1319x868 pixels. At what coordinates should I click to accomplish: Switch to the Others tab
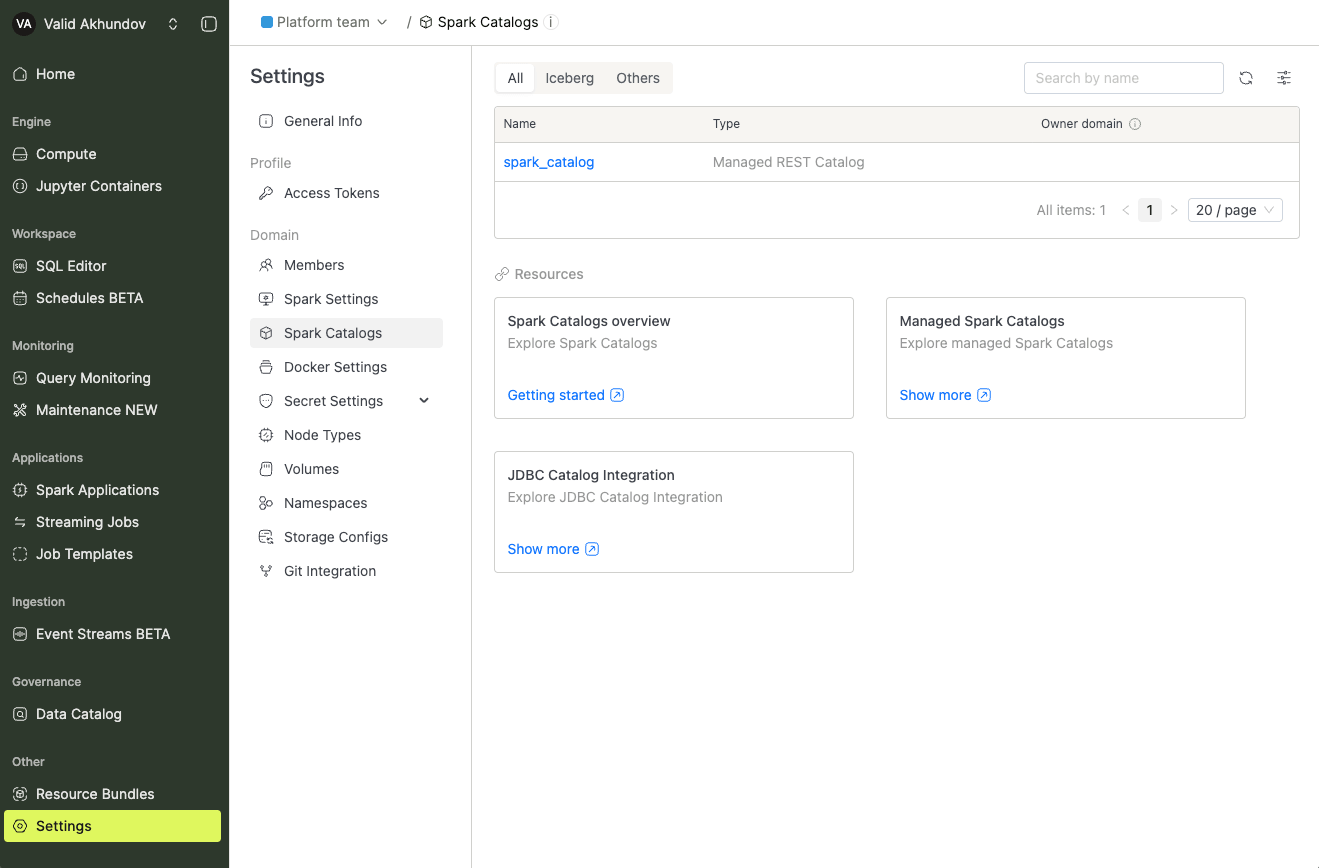[638, 78]
